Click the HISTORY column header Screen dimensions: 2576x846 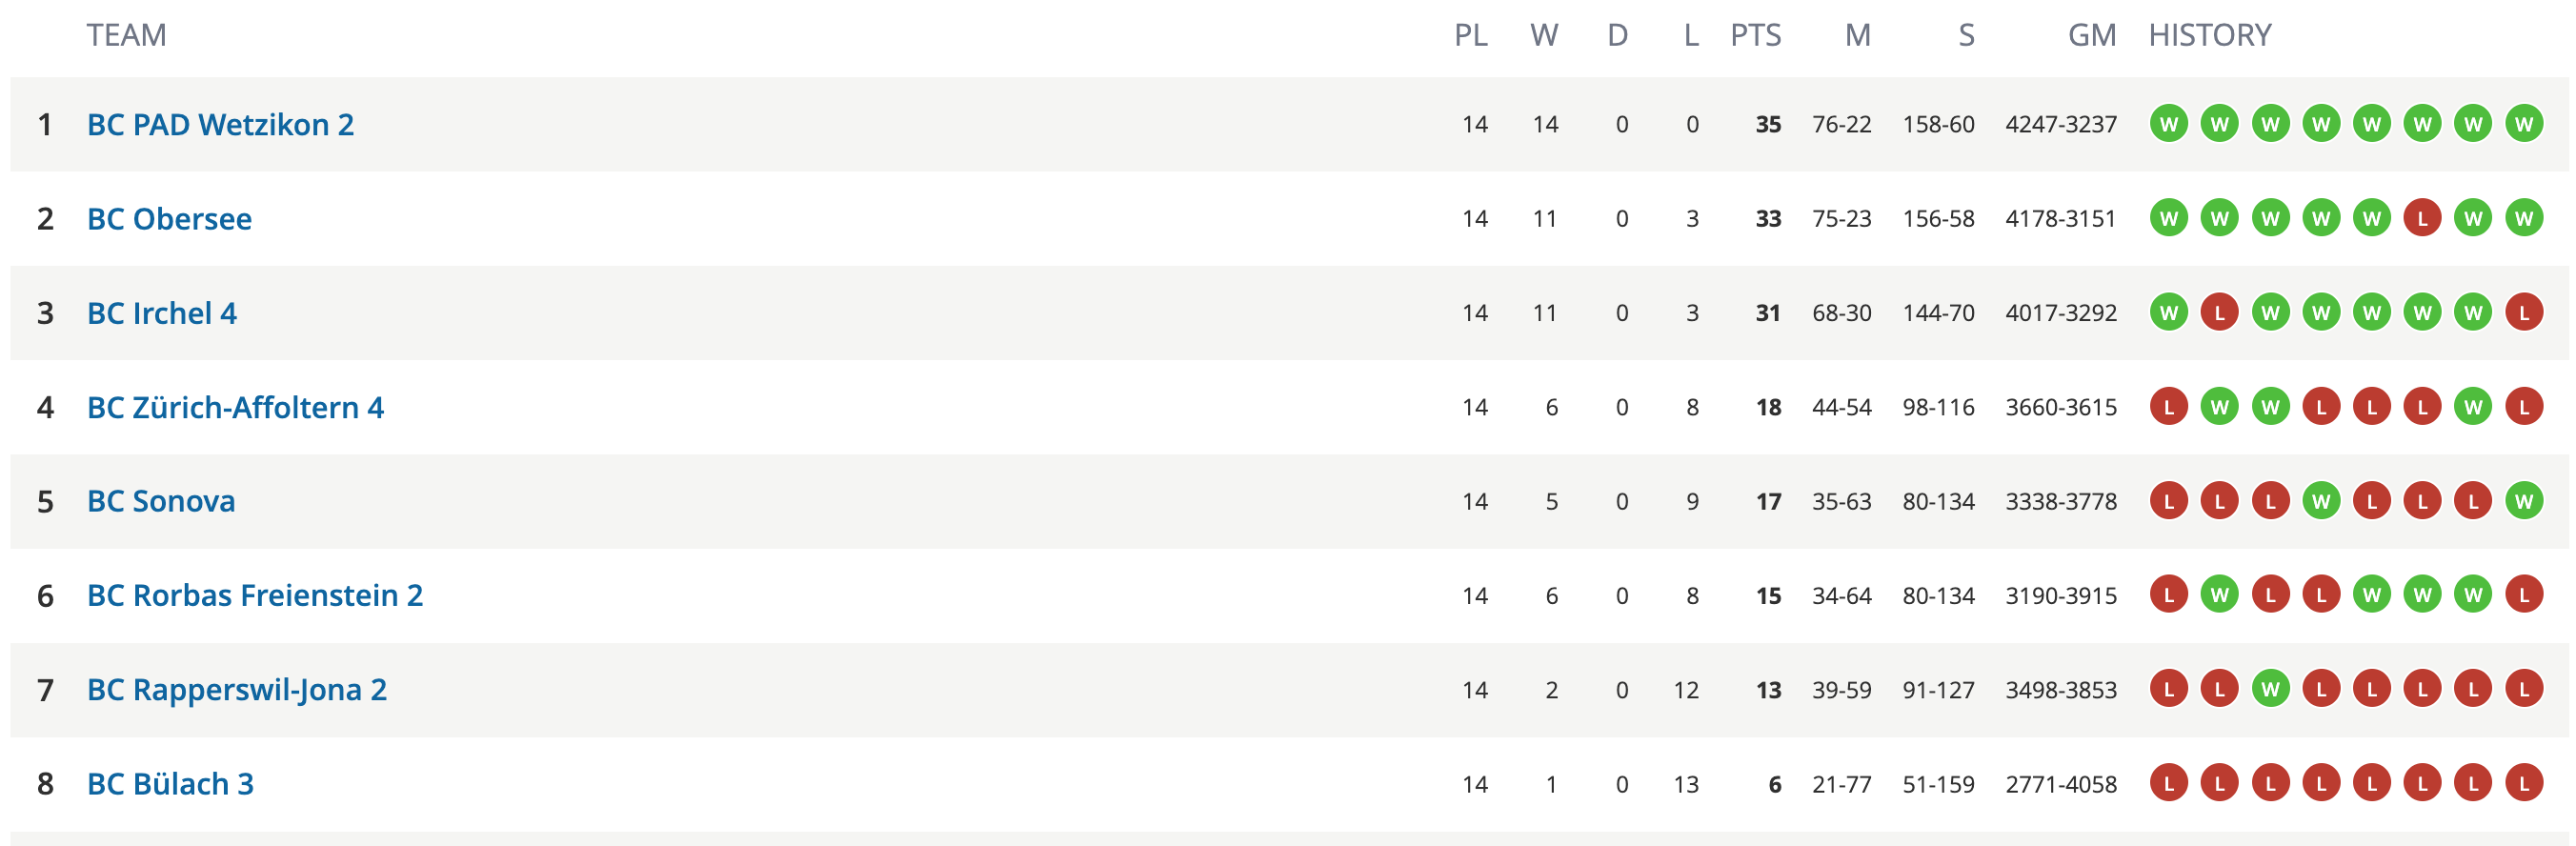(x=2210, y=35)
